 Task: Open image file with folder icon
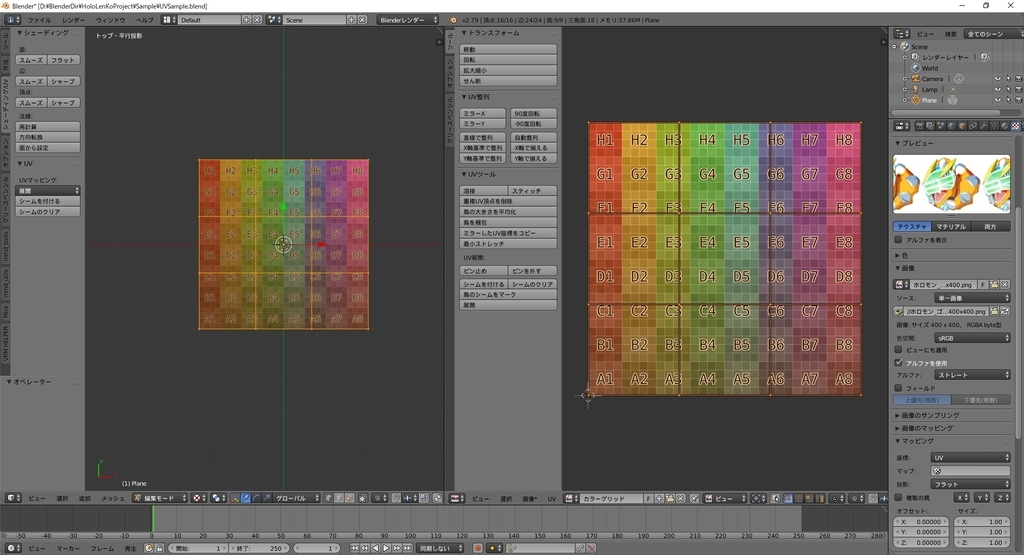(669, 498)
